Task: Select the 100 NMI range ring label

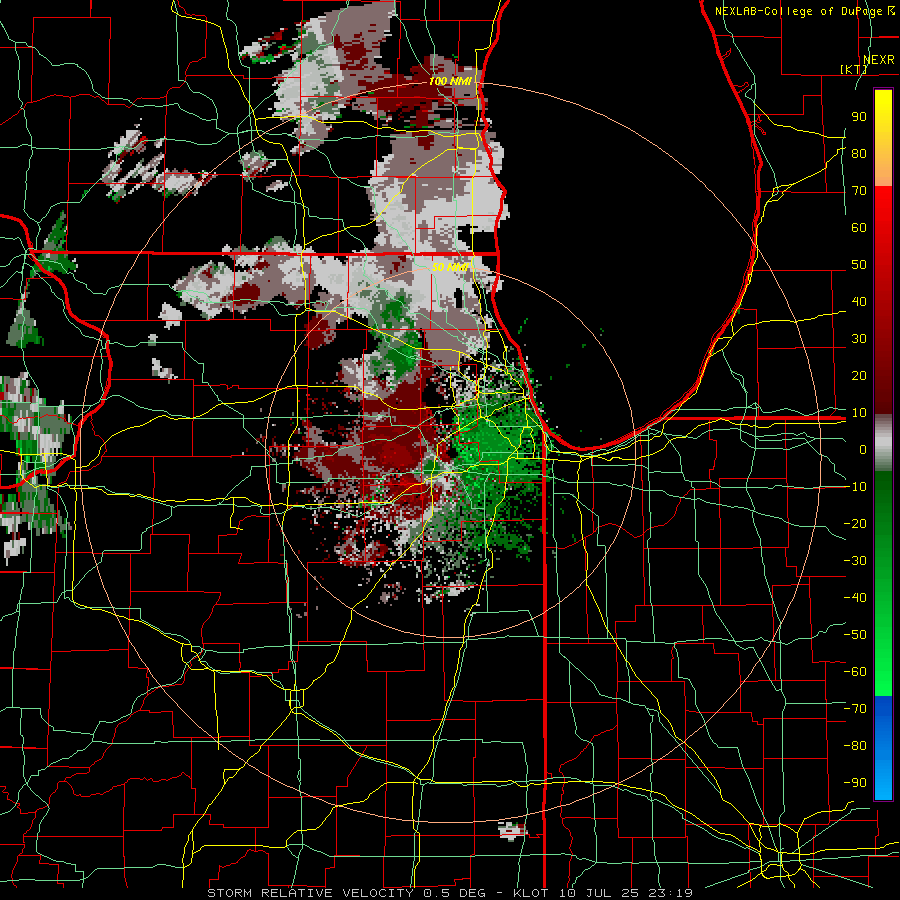Action: pos(450,82)
